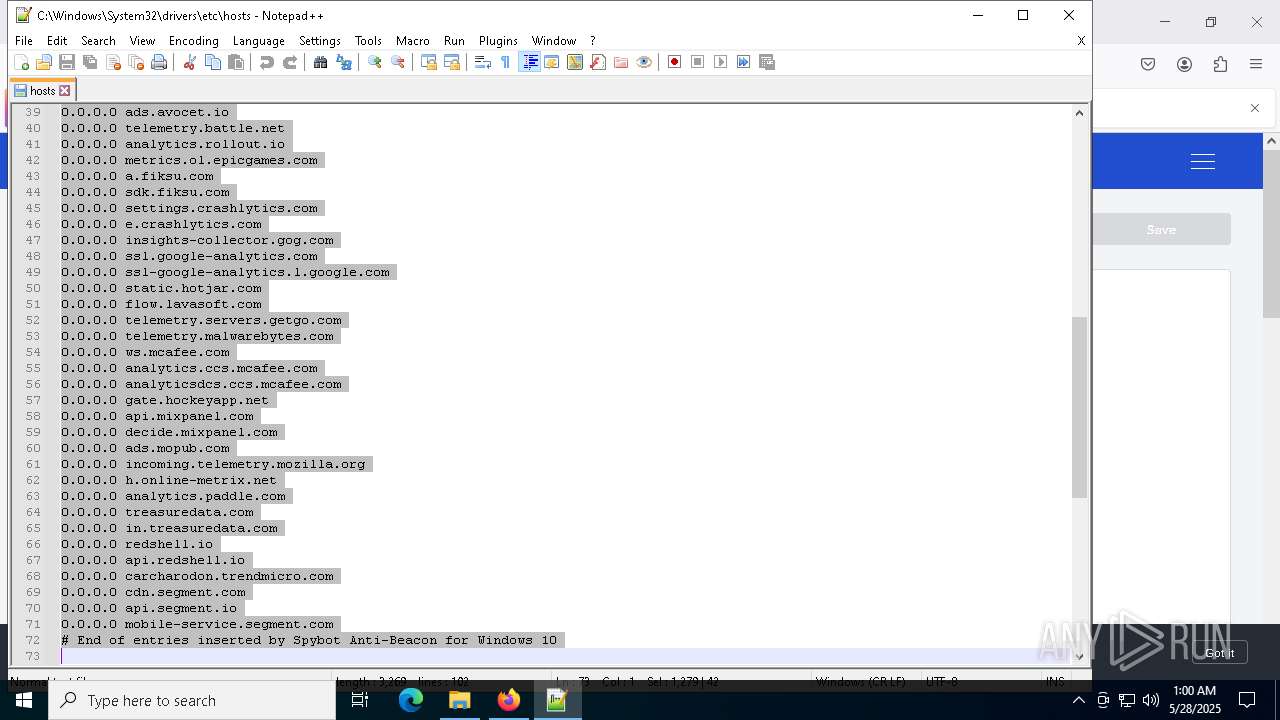This screenshot has height=720, width=1280.
Task: Toggle Show All Characters pilcrow icon
Action: click(x=505, y=62)
